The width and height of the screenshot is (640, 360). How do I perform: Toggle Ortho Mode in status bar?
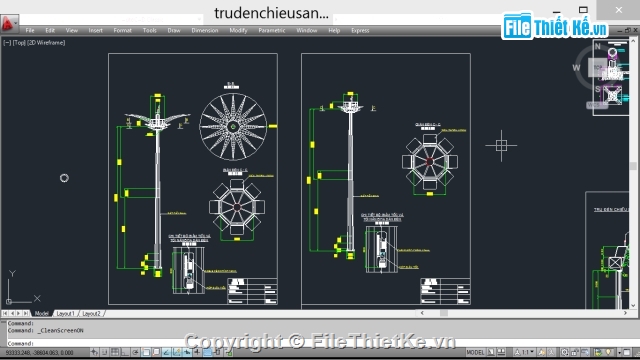click(125, 352)
